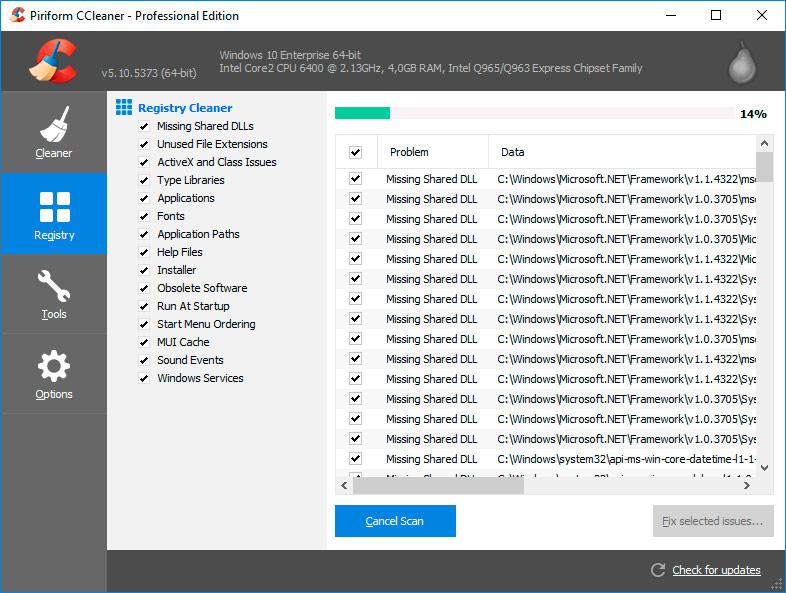Open the Tools wrench icon
786x593 pixels.
tap(54, 286)
